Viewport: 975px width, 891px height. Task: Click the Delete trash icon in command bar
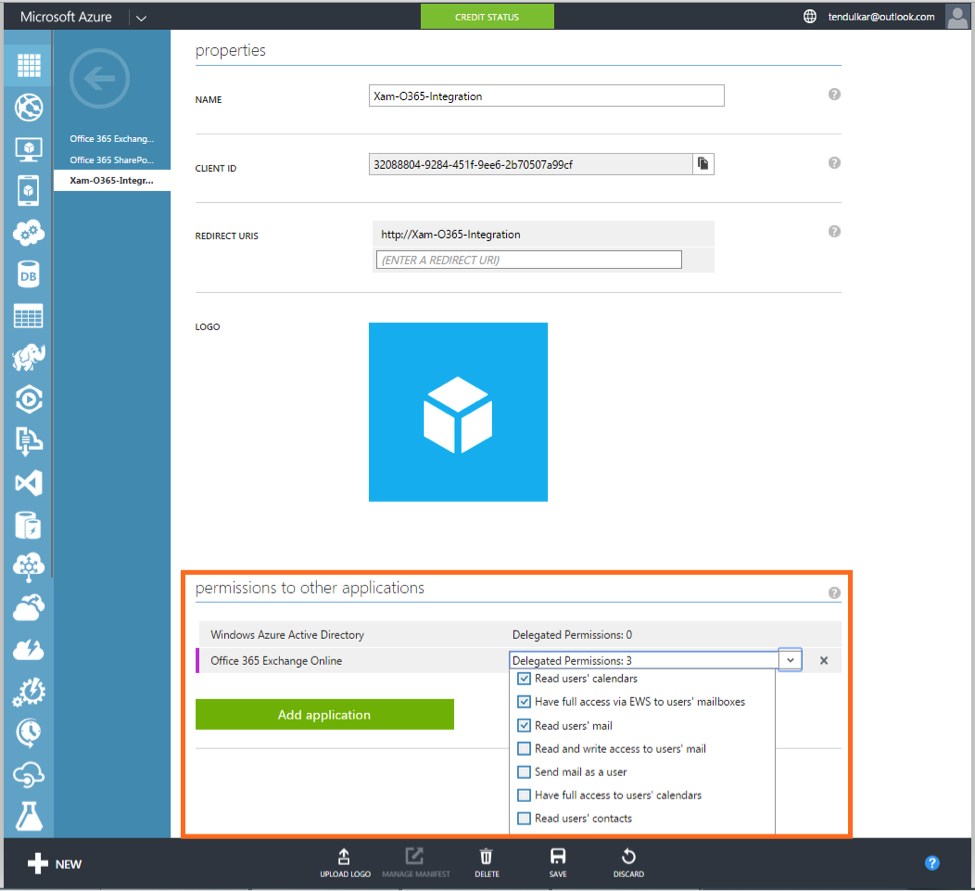point(486,858)
